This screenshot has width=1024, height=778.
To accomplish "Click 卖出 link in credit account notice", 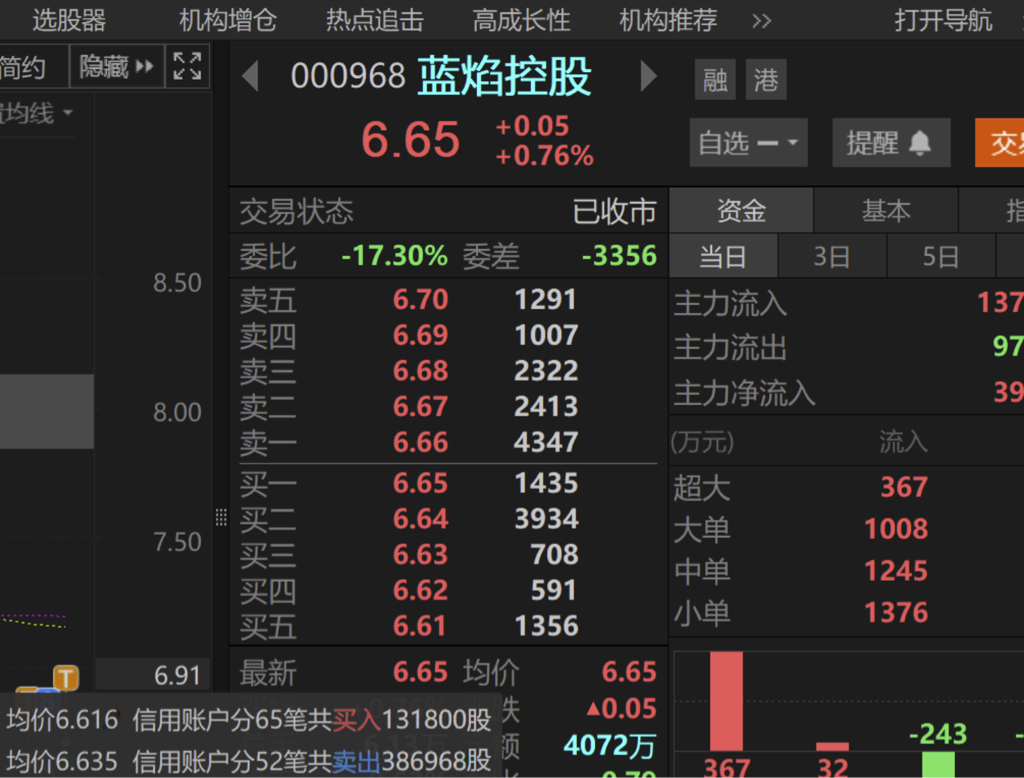I will coord(357,761).
